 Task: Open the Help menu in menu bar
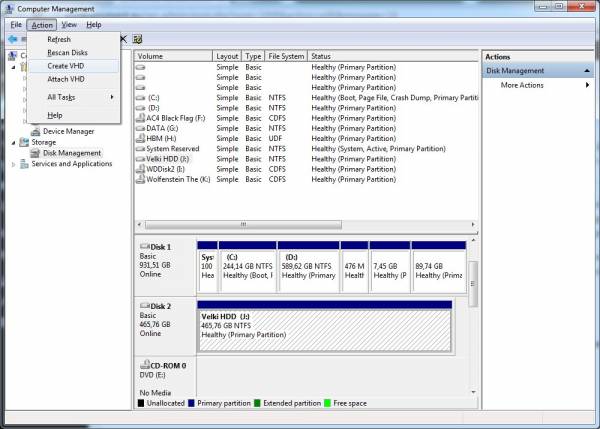pos(94,25)
